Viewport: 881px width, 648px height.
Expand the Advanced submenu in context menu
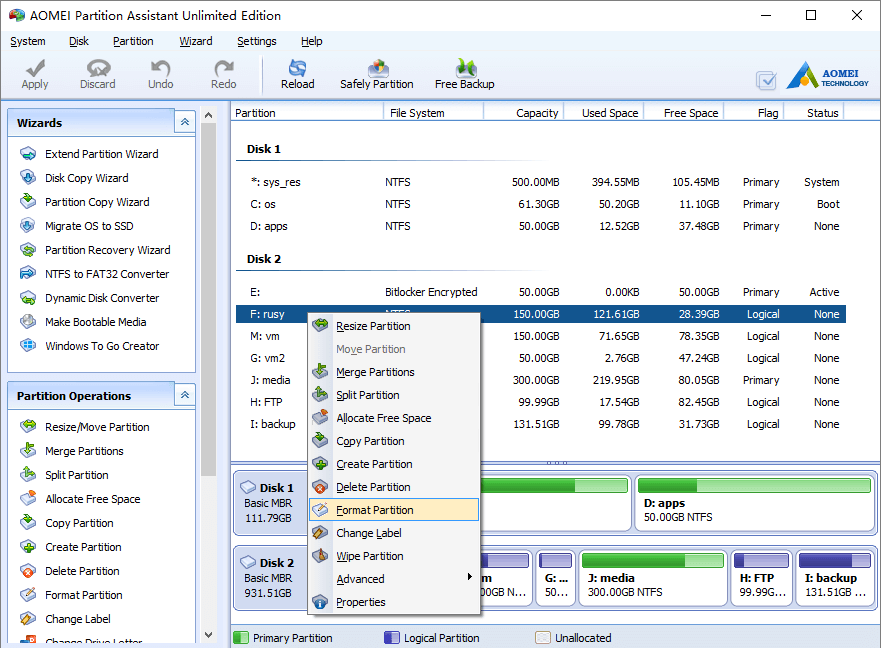pos(394,579)
